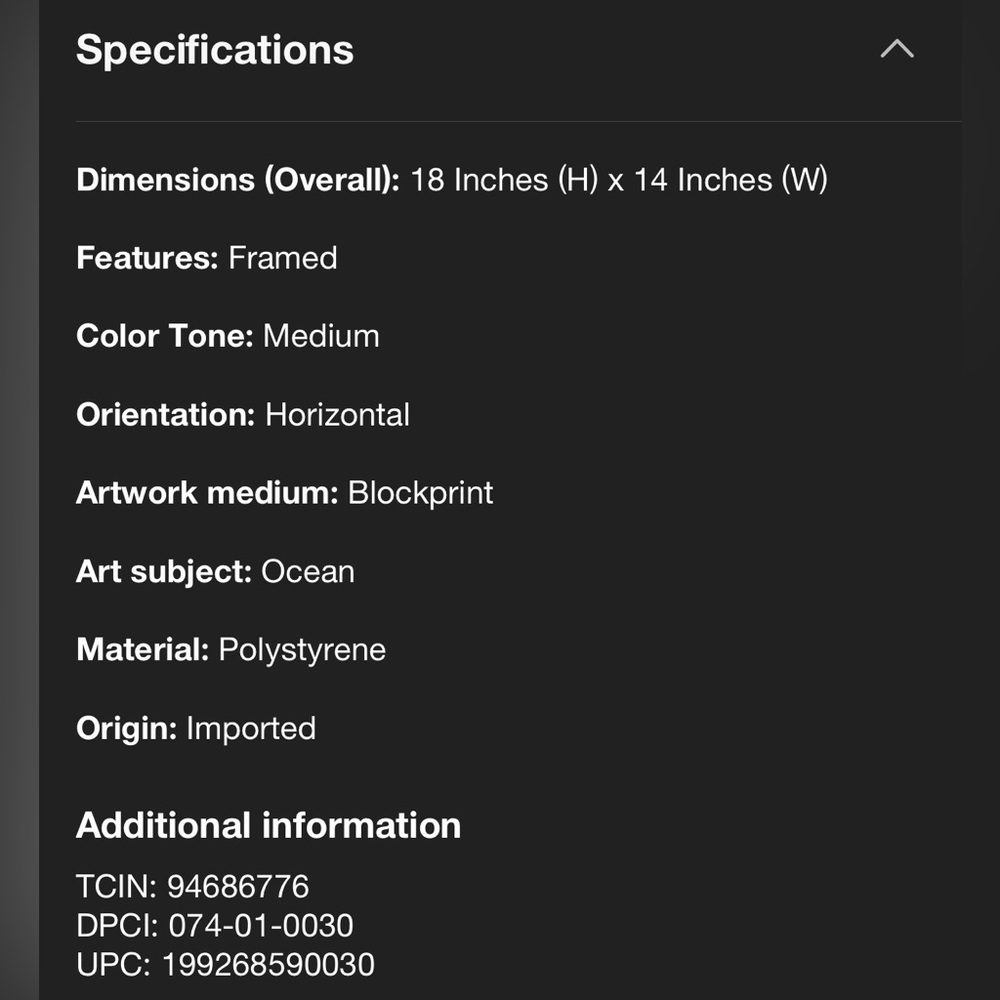Select the DPCI code 074-01-0030

pyautogui.click(x=261, y=925)
